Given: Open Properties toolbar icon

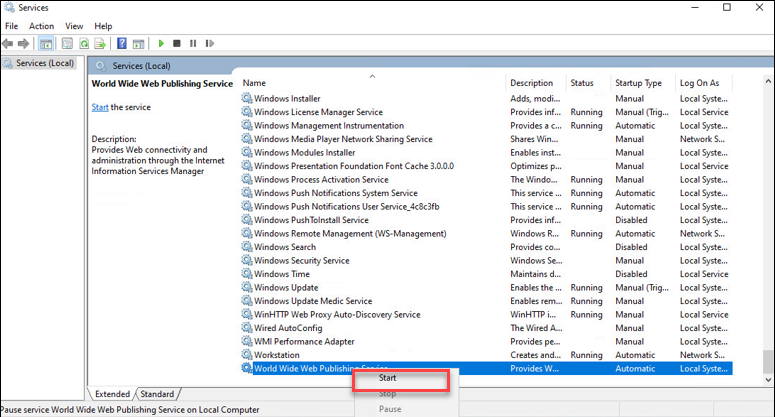Looking at the screenshot, I should pos(67,43).
